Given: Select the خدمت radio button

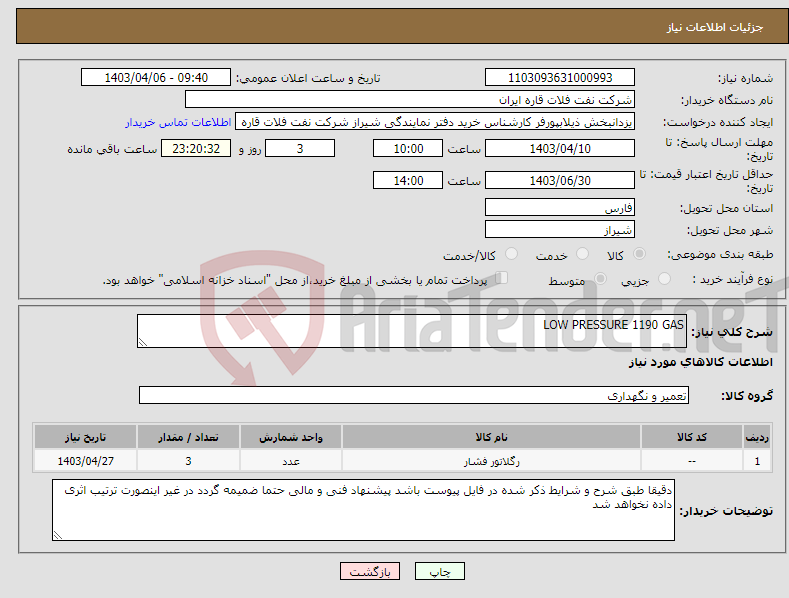Looking at the screenshot, I should 582,254.
